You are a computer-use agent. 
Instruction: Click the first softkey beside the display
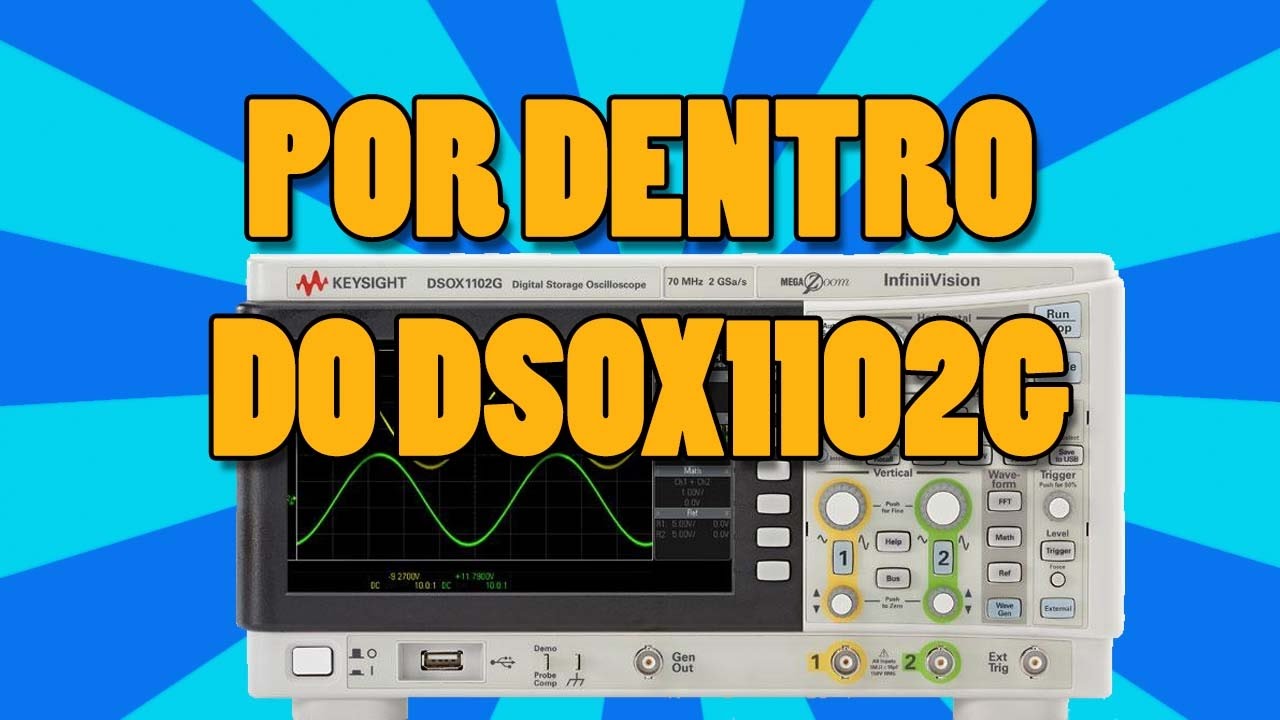pos(773,470)
